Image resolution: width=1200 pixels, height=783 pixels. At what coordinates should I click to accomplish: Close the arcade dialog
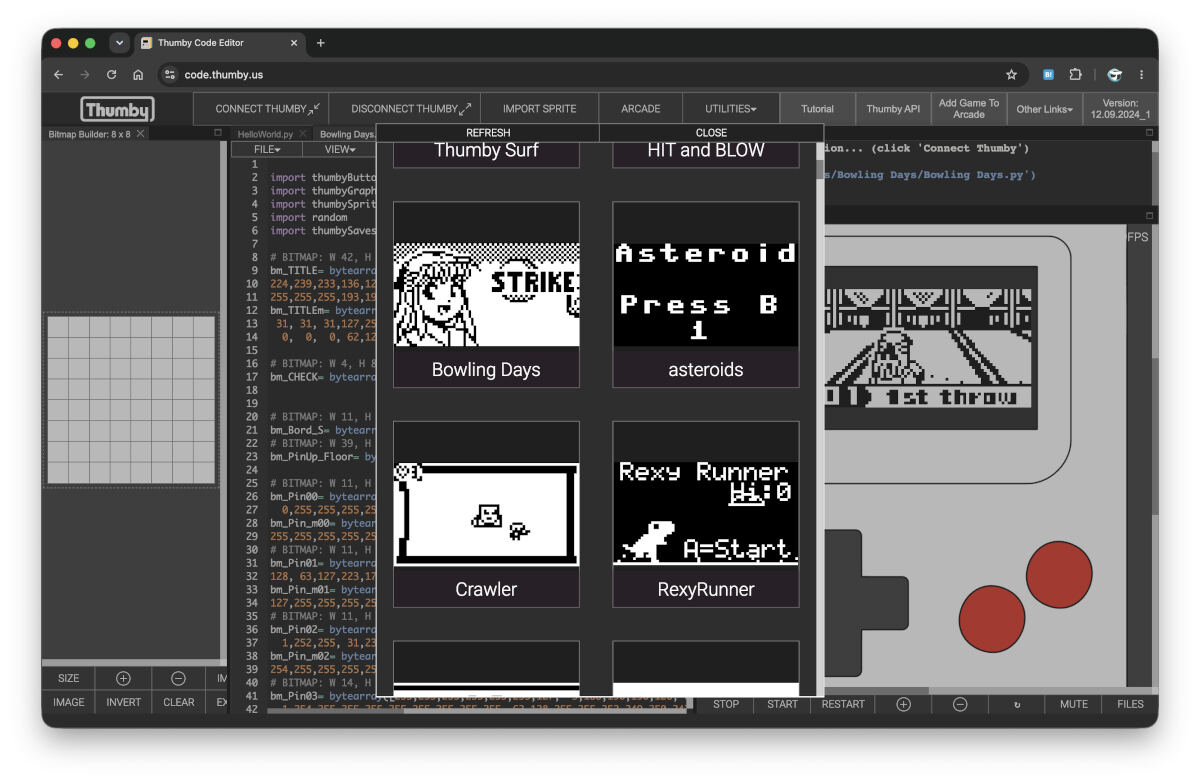tap(711, 132)
